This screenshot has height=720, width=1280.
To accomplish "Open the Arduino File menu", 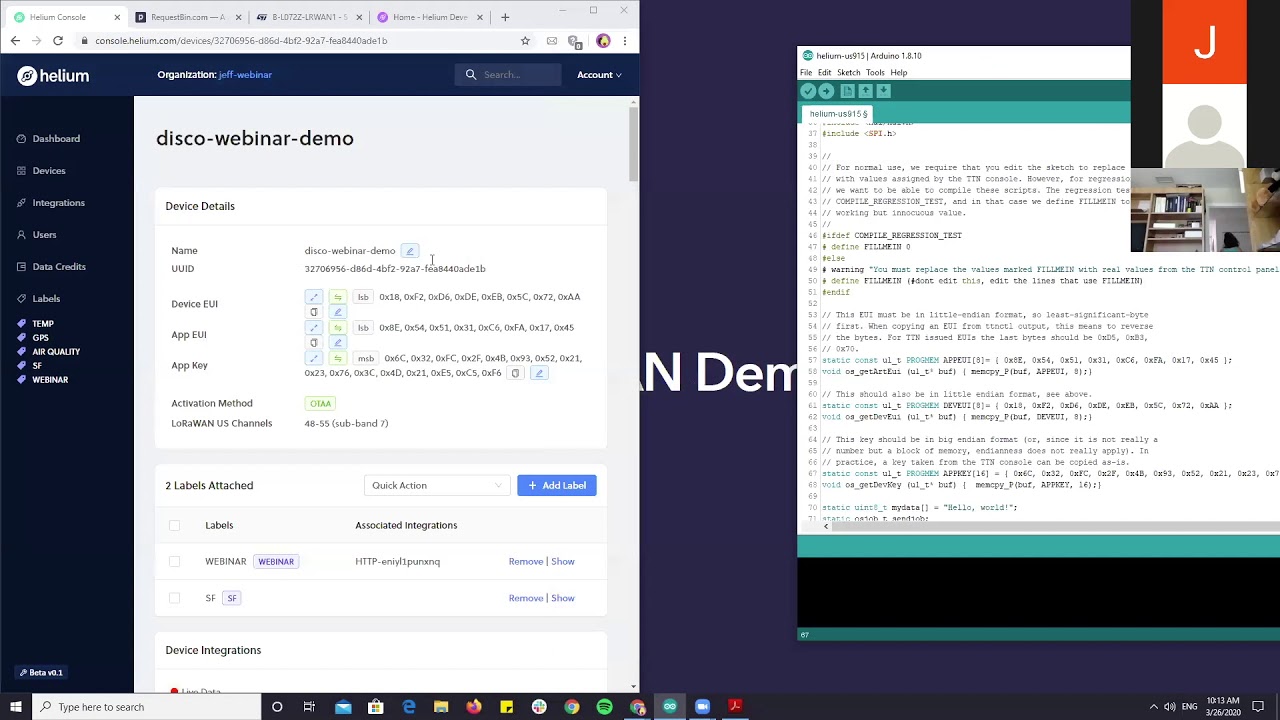I will coord(806,73).
